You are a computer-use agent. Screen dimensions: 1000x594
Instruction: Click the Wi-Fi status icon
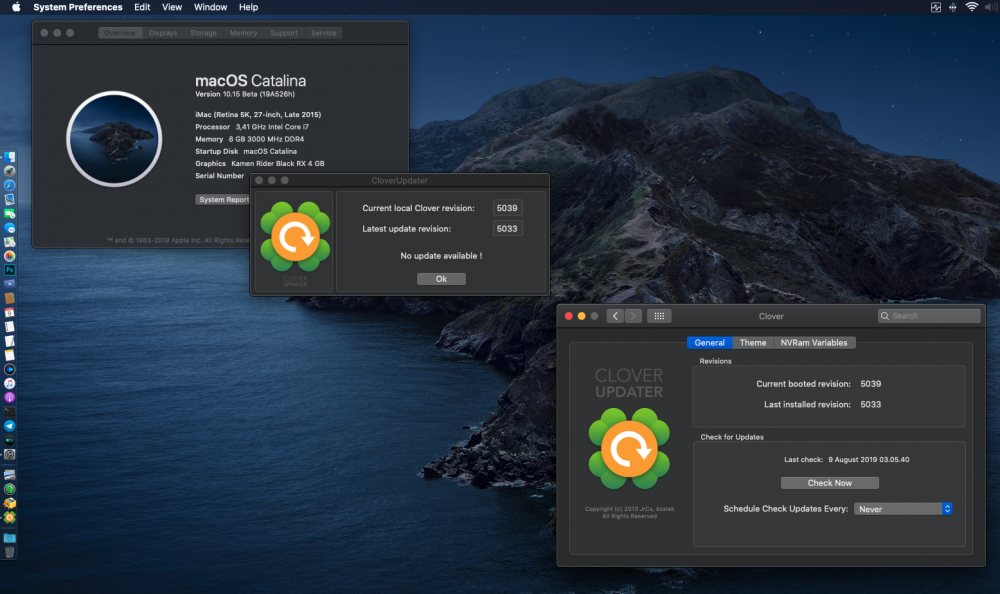[x=971, y=7]
